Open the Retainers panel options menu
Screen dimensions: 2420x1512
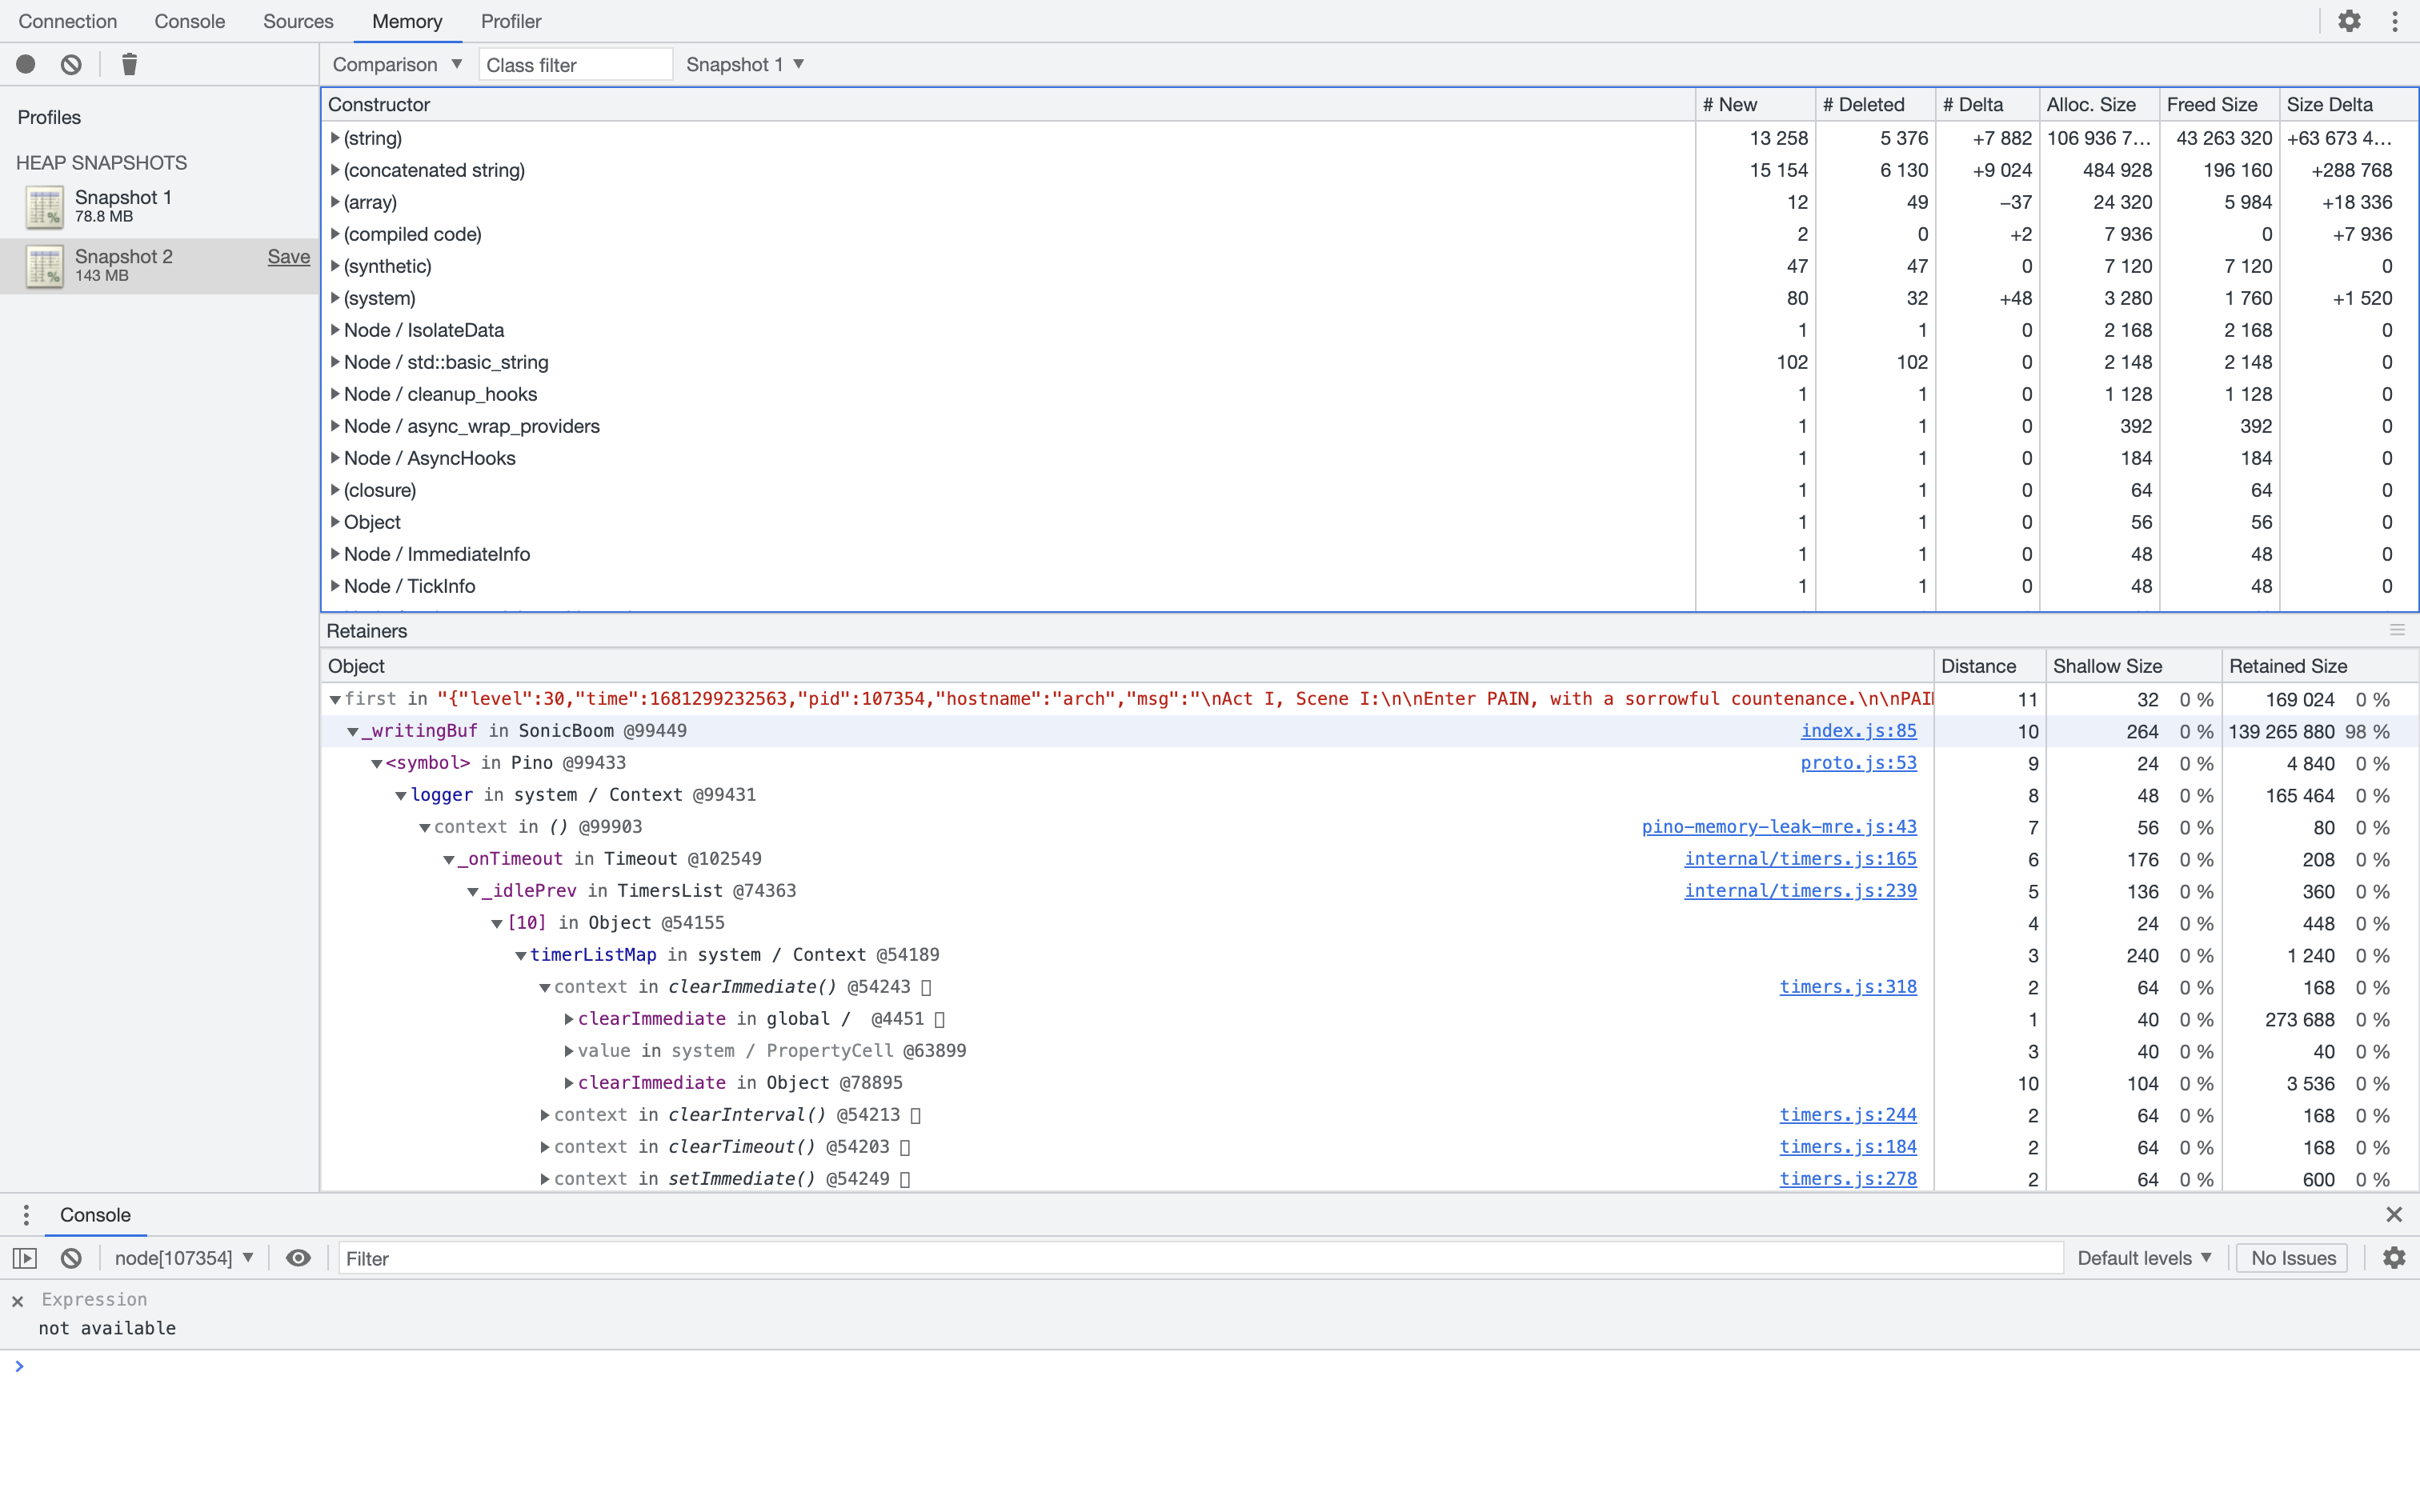2399,630
